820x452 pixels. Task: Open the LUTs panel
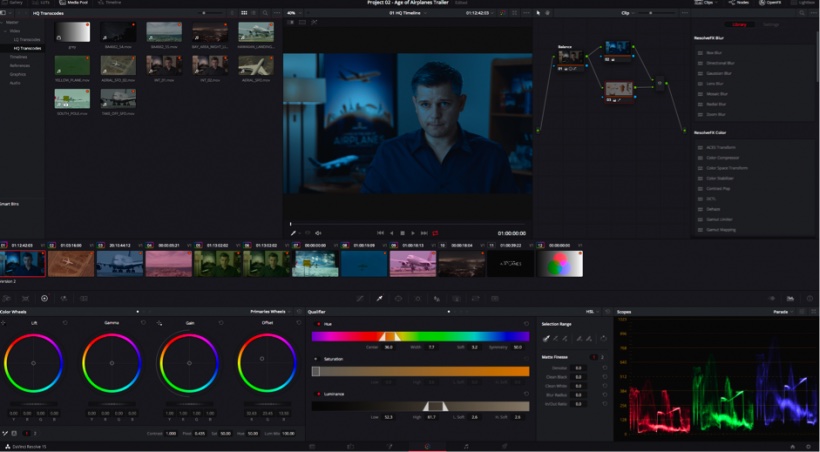click(41, 3)
